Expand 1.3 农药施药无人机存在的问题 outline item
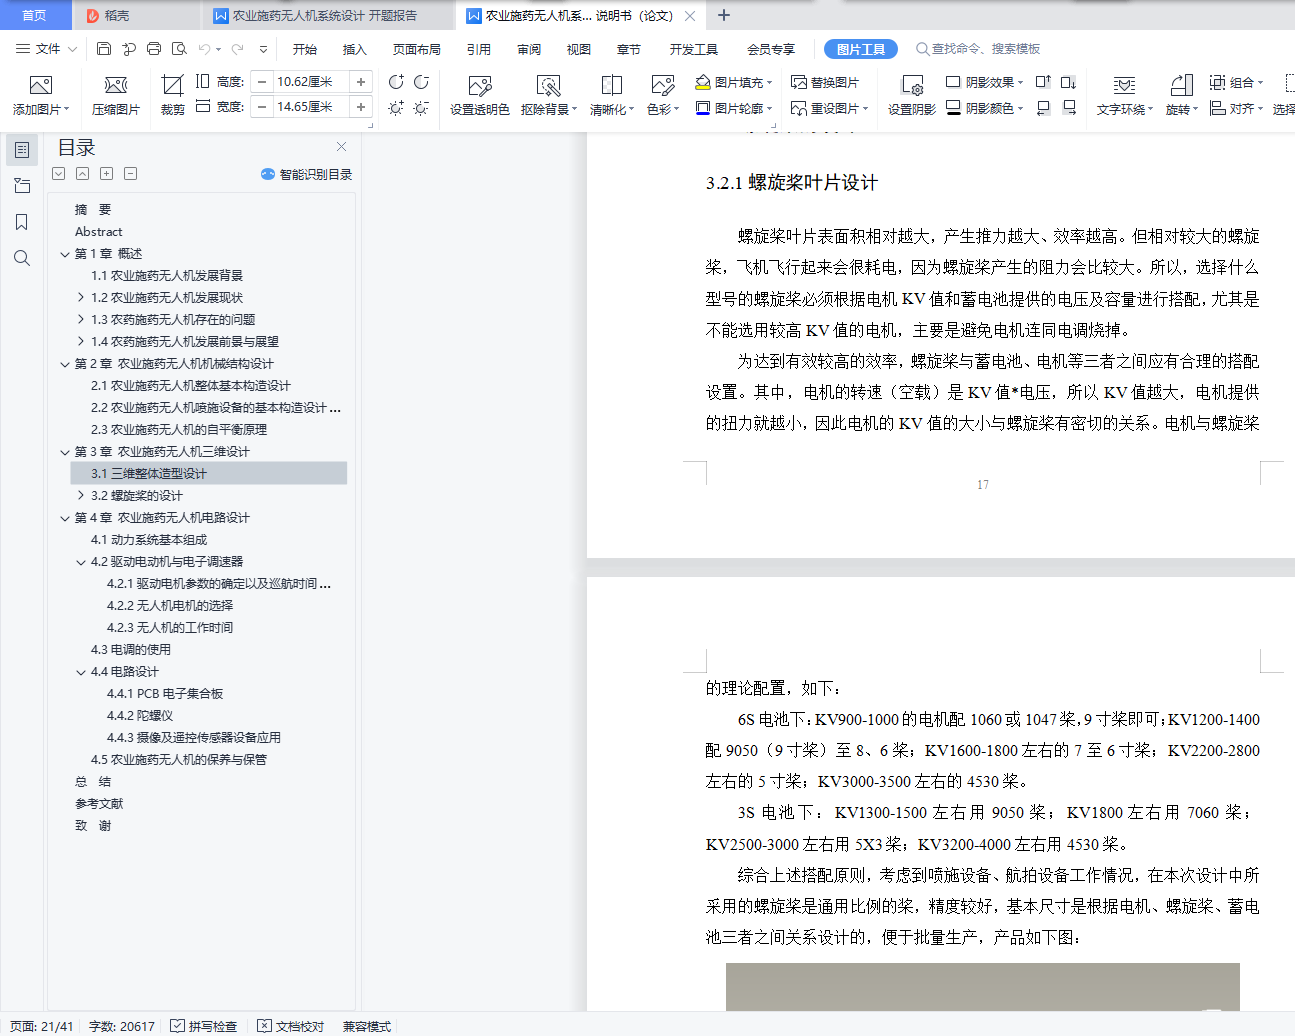The image size is (1295, 1036). coord(81,320)
